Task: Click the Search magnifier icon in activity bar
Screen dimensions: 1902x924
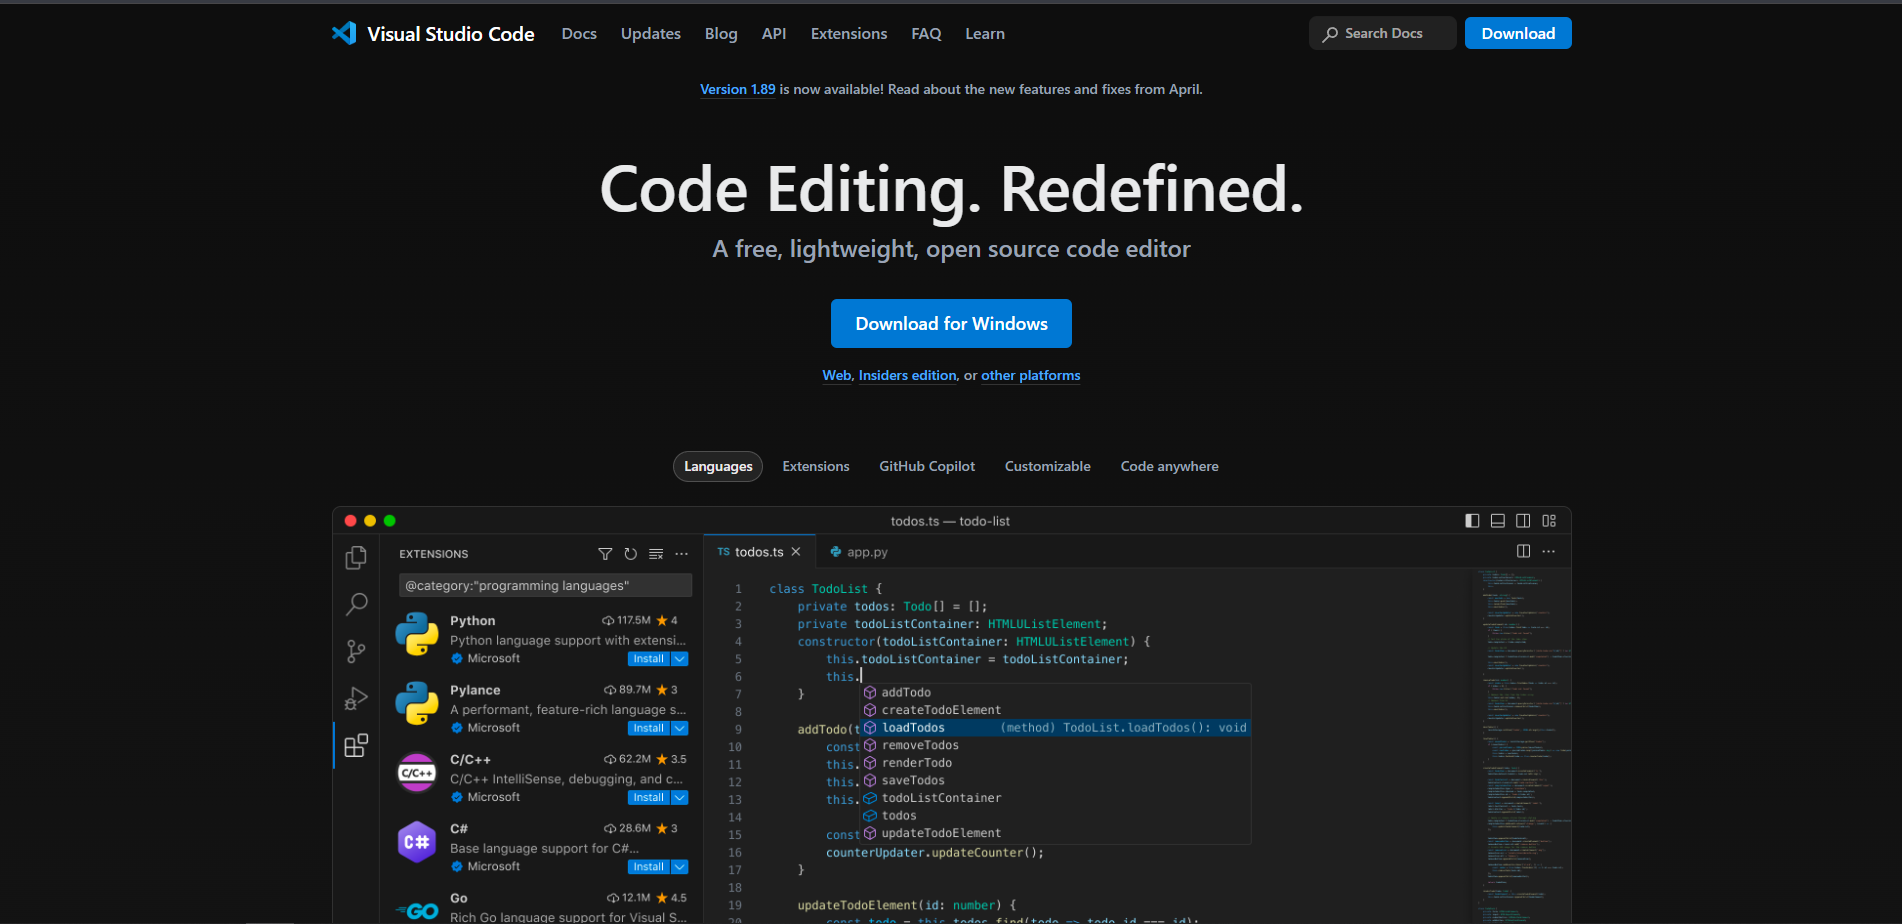Action: tap(356, 604)
